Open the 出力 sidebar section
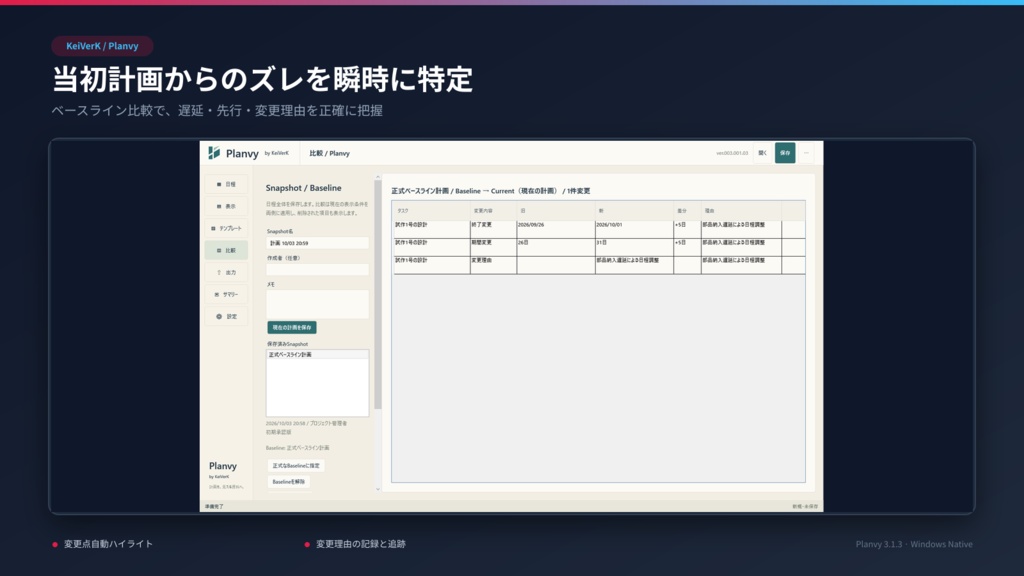The width and height of the screenshot is (1024, 576). pyautogui.click(x=227, y=272)
